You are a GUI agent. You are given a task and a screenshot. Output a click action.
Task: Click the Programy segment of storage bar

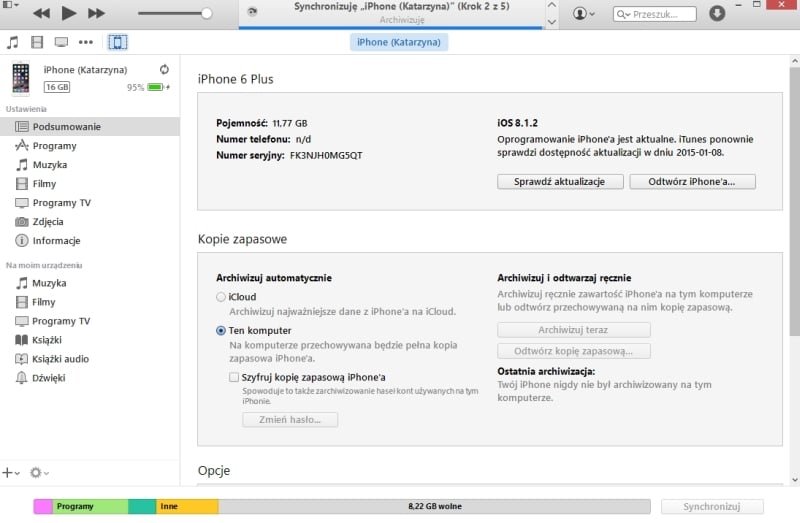click(x=90, y=506)
